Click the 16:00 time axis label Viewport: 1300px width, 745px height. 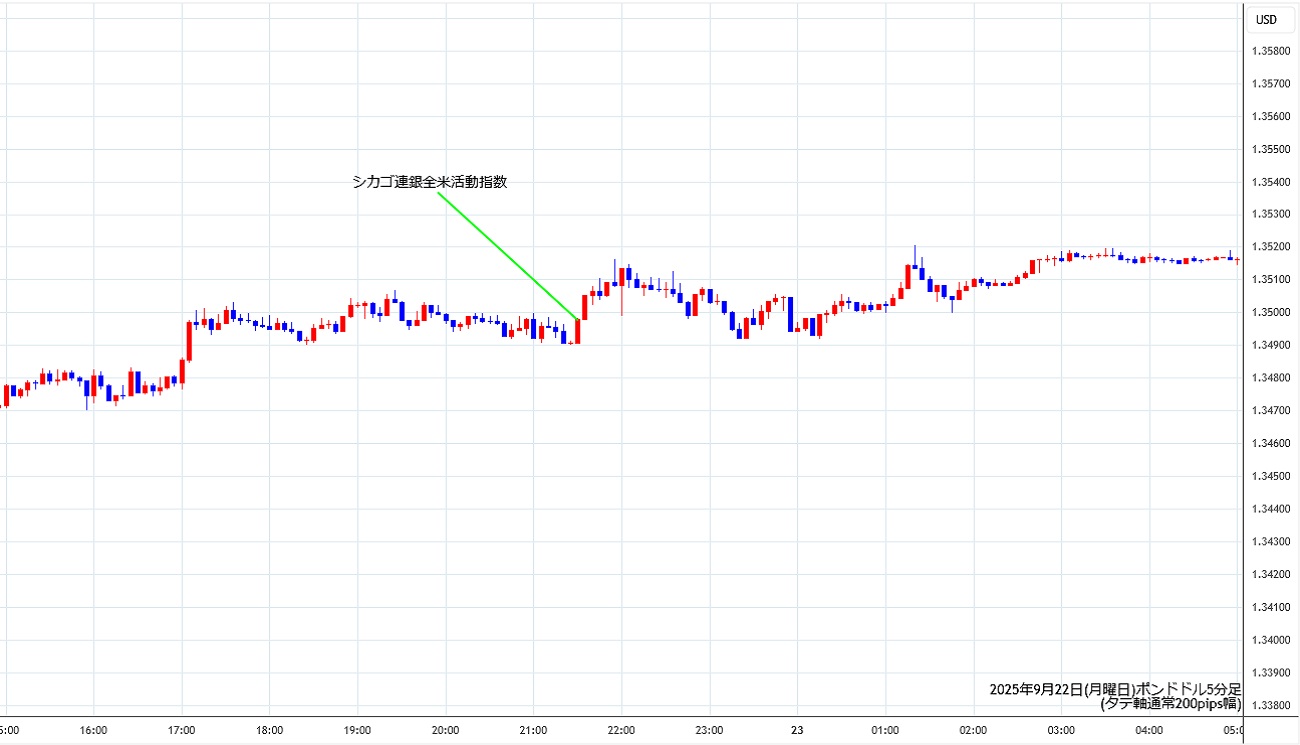[93, 730]
